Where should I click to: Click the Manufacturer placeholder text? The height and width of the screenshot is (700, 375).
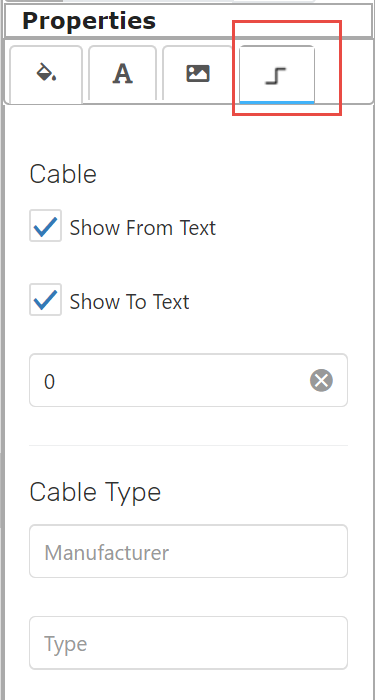coord(107,553)
